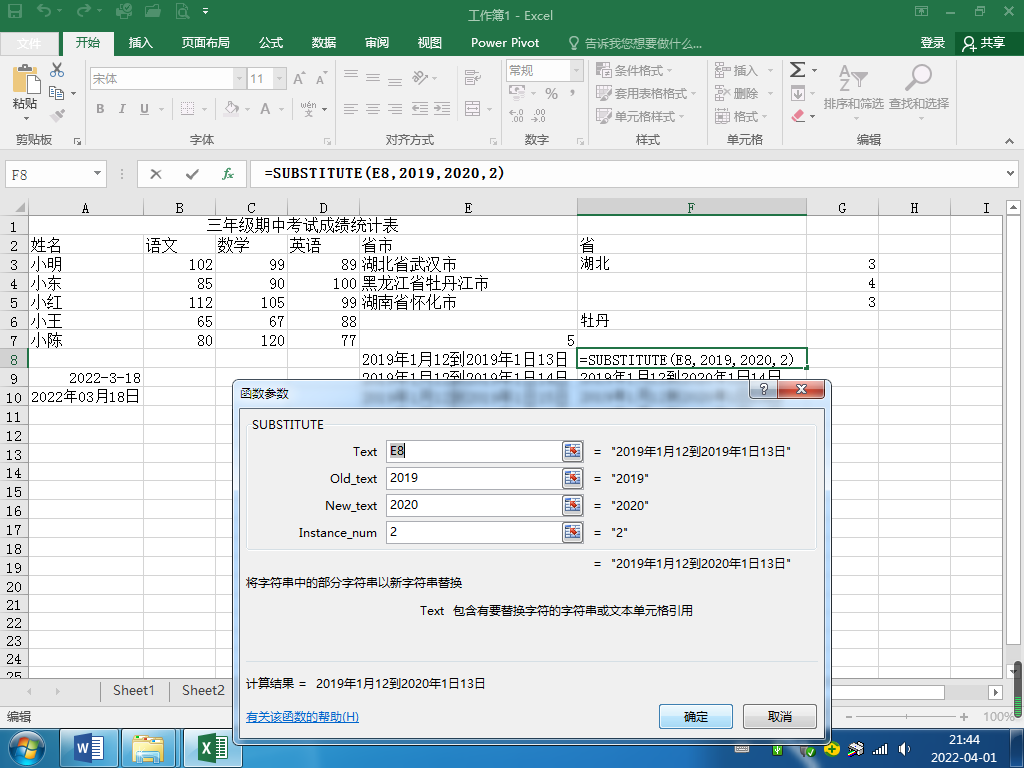The width and height of the screenshot is (1024, 768).
Task: Open the font name 宋体 dropdown
Action: (x=239, y=79)
